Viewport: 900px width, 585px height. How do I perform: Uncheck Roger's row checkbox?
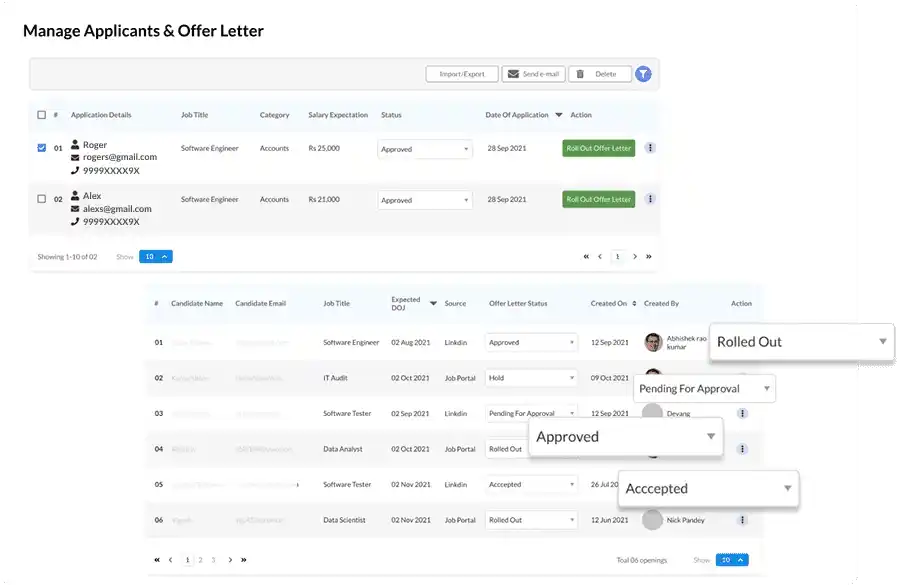(x=42, y=147)
